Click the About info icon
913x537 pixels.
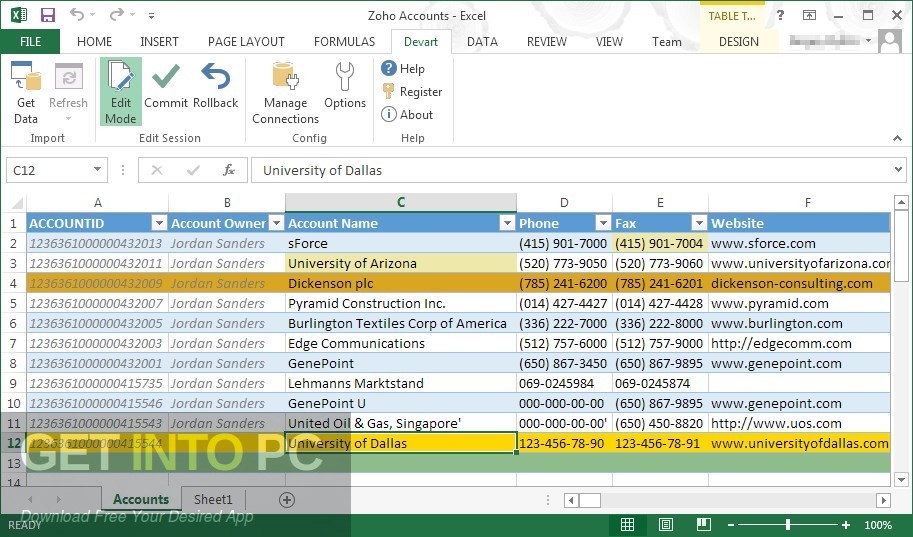(x=388, y=114)
